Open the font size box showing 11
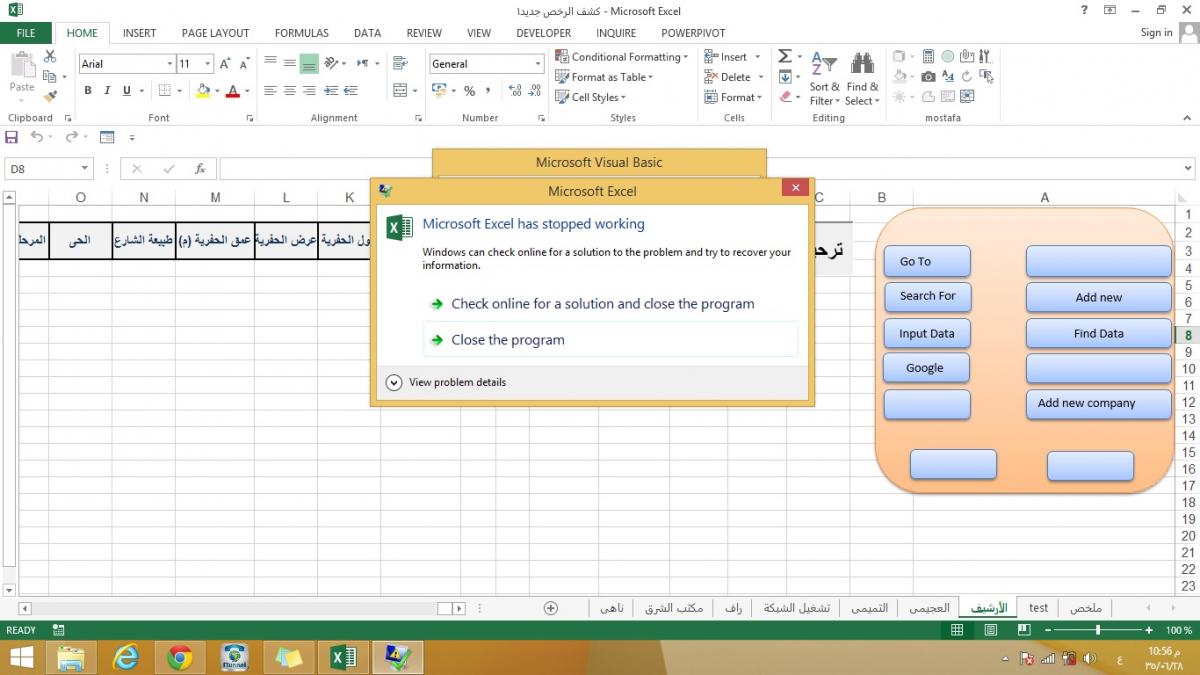Image resolution: width=1200 pixels, height=675 pixels. pyautogui.click(x=195, y=64)
